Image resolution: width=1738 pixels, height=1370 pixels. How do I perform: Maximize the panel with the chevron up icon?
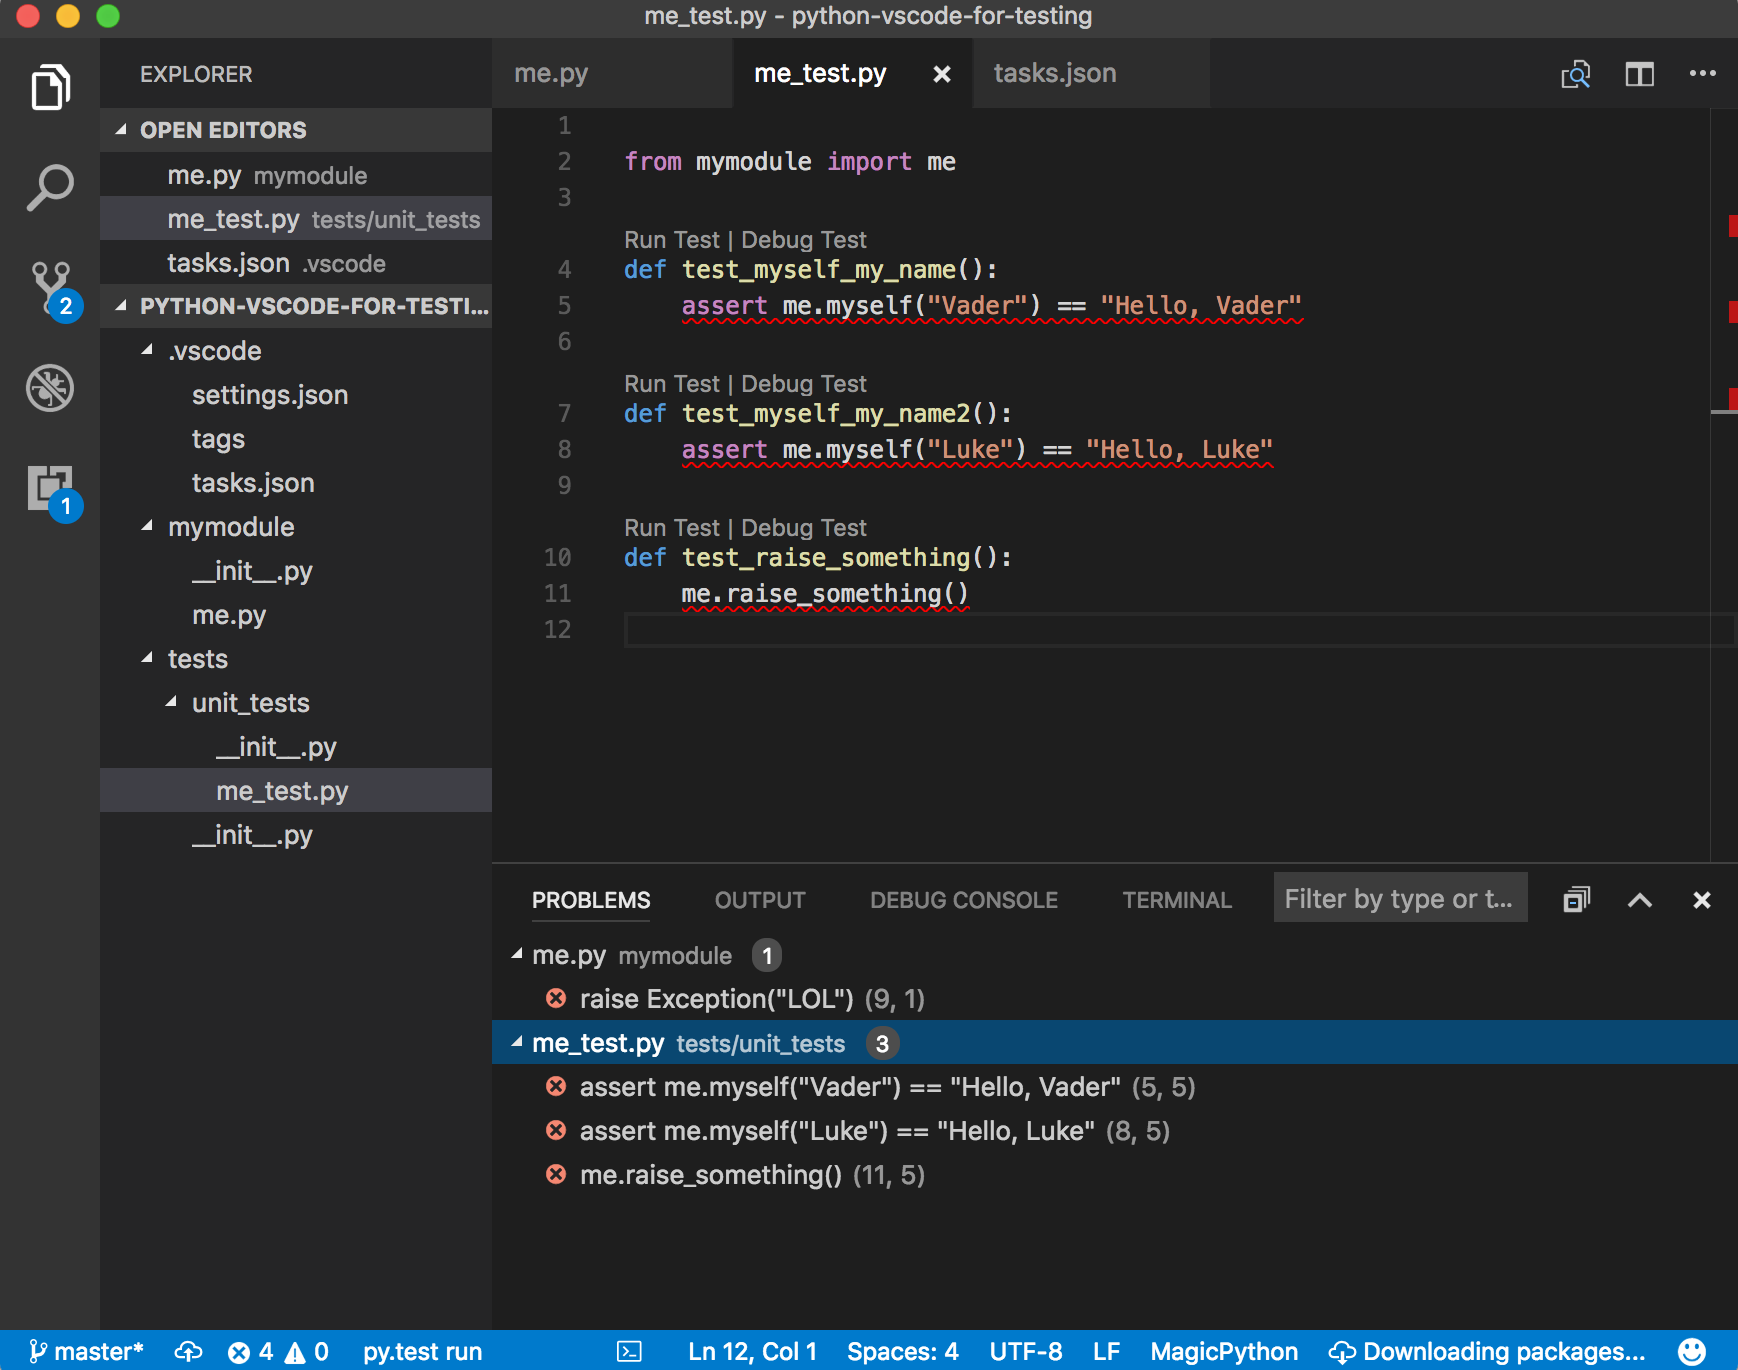click(1640, 900)
